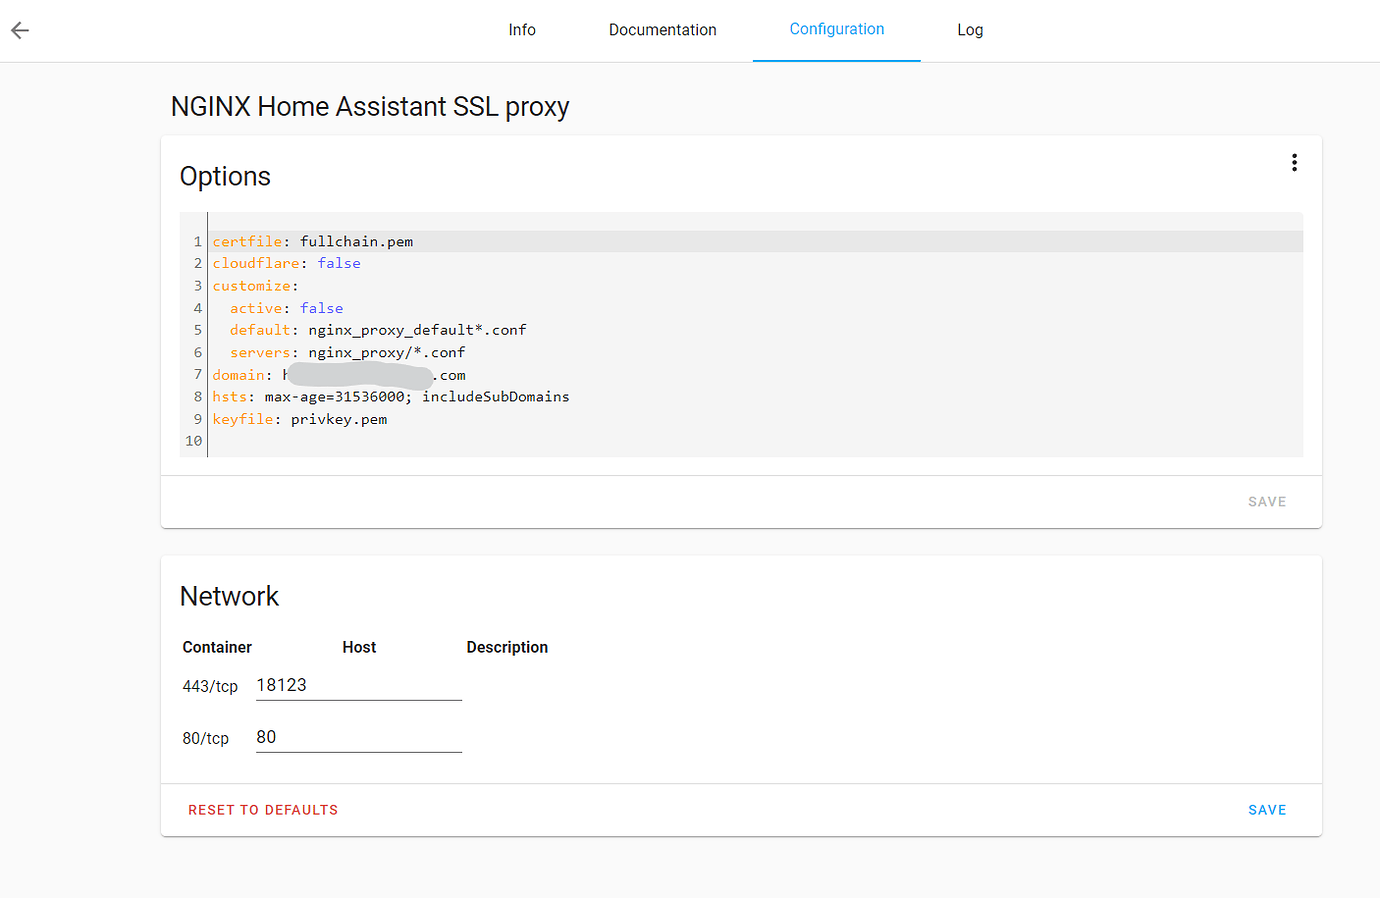1380x898 pixels.
Task: Switch to the Info tab
Action: point(521,30)
